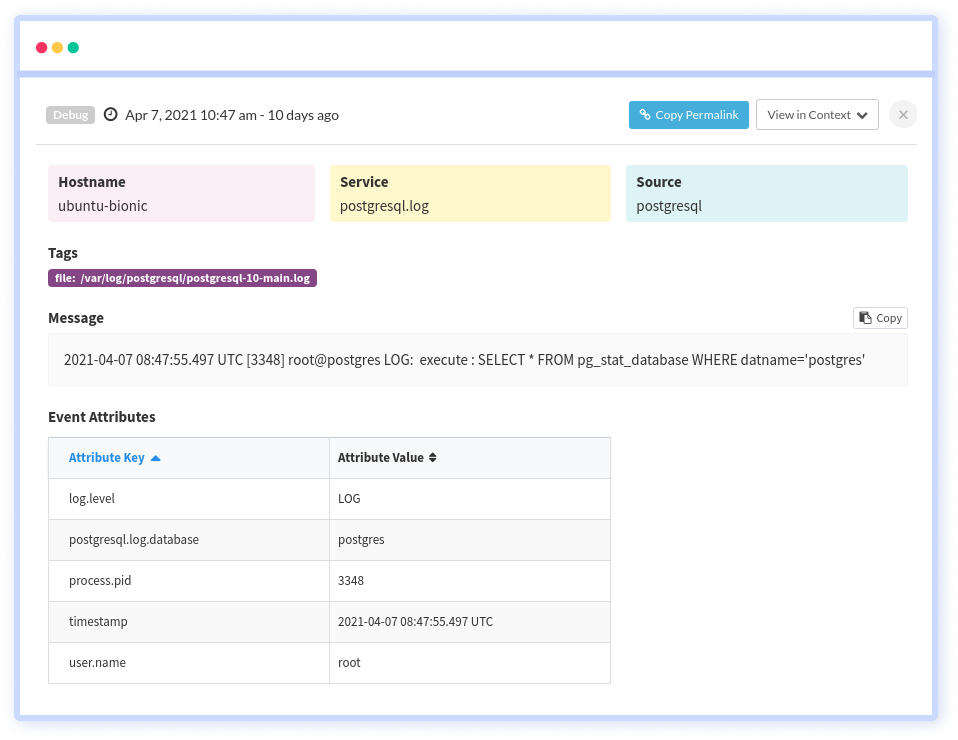Expand the chevron on View in Context
The image size is (958, 740).
tap(862, 114)
